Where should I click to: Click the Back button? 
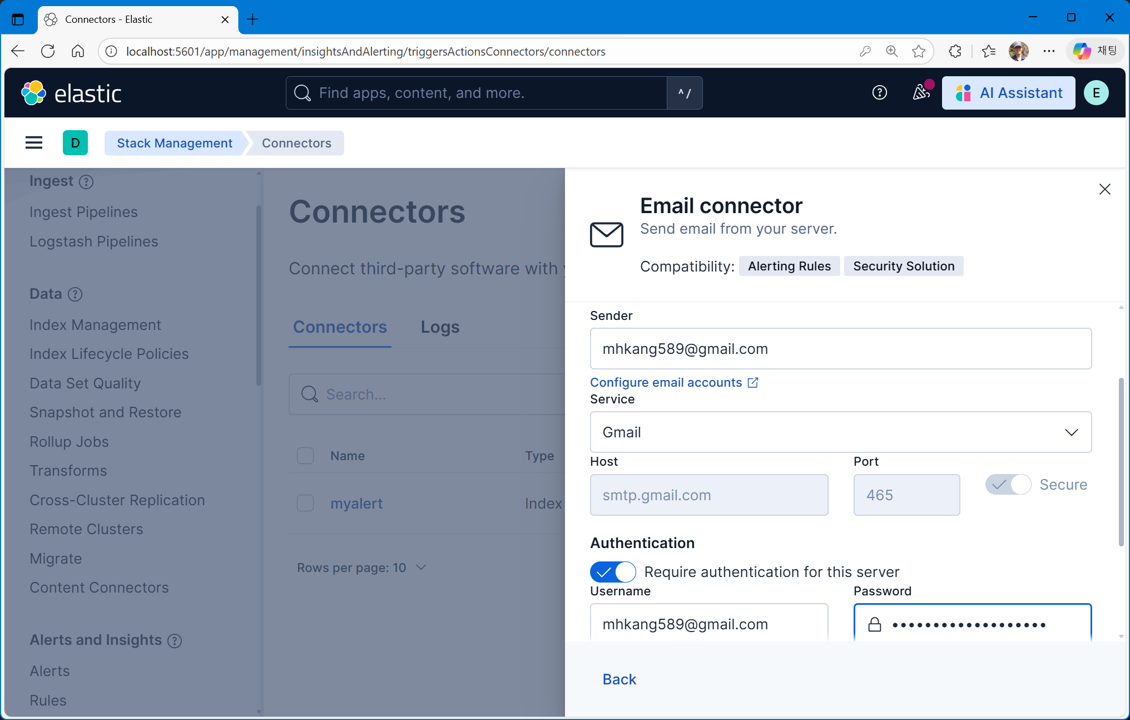[619, 679]
